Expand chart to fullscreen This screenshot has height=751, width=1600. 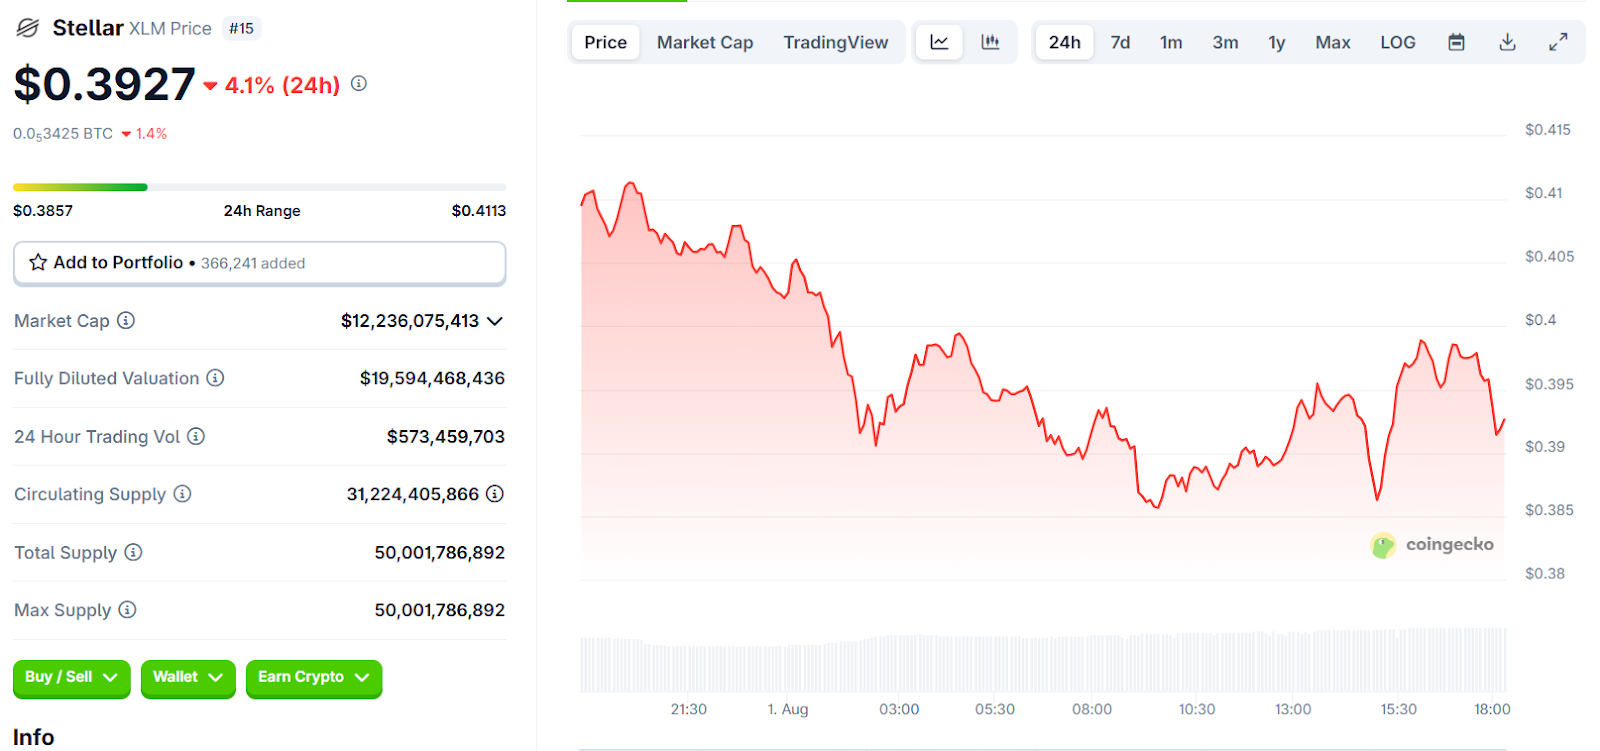click(x=1558, y=42)
